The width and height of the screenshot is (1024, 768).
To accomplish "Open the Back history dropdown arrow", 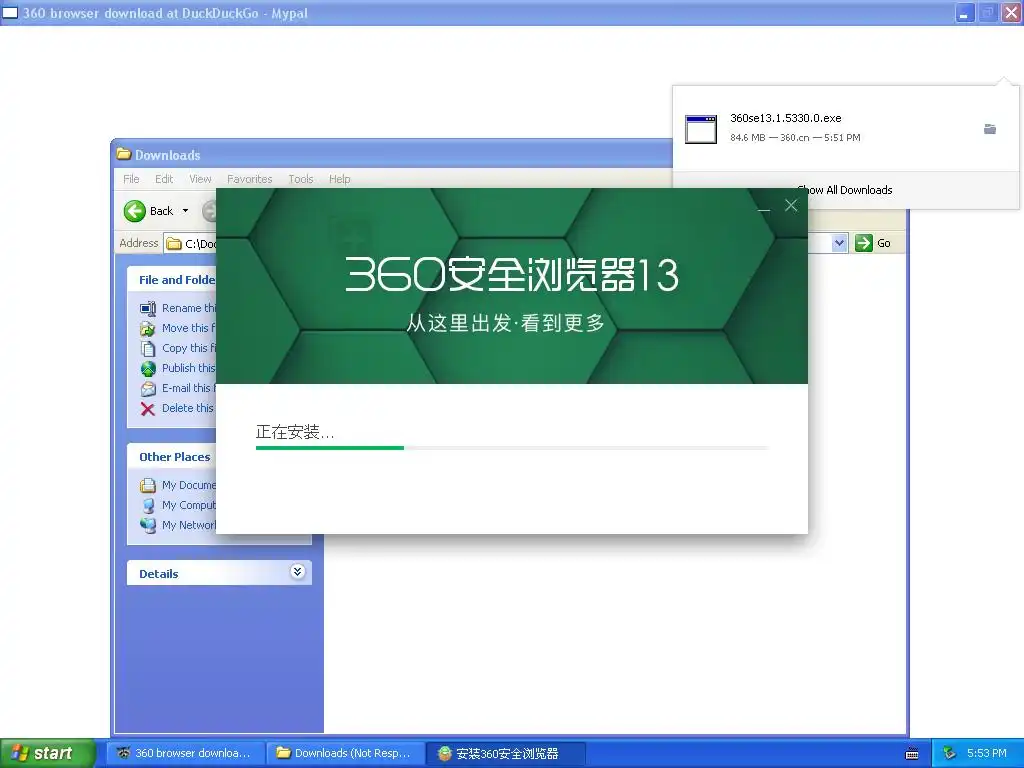I will coord(185,211).
